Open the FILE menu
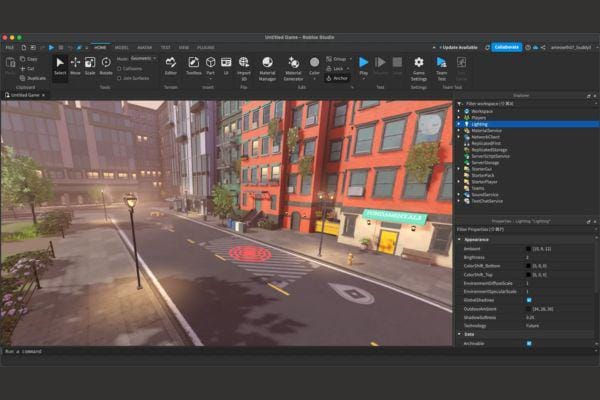The width and height of the screenshot is (600, 400). coord(10,47)
